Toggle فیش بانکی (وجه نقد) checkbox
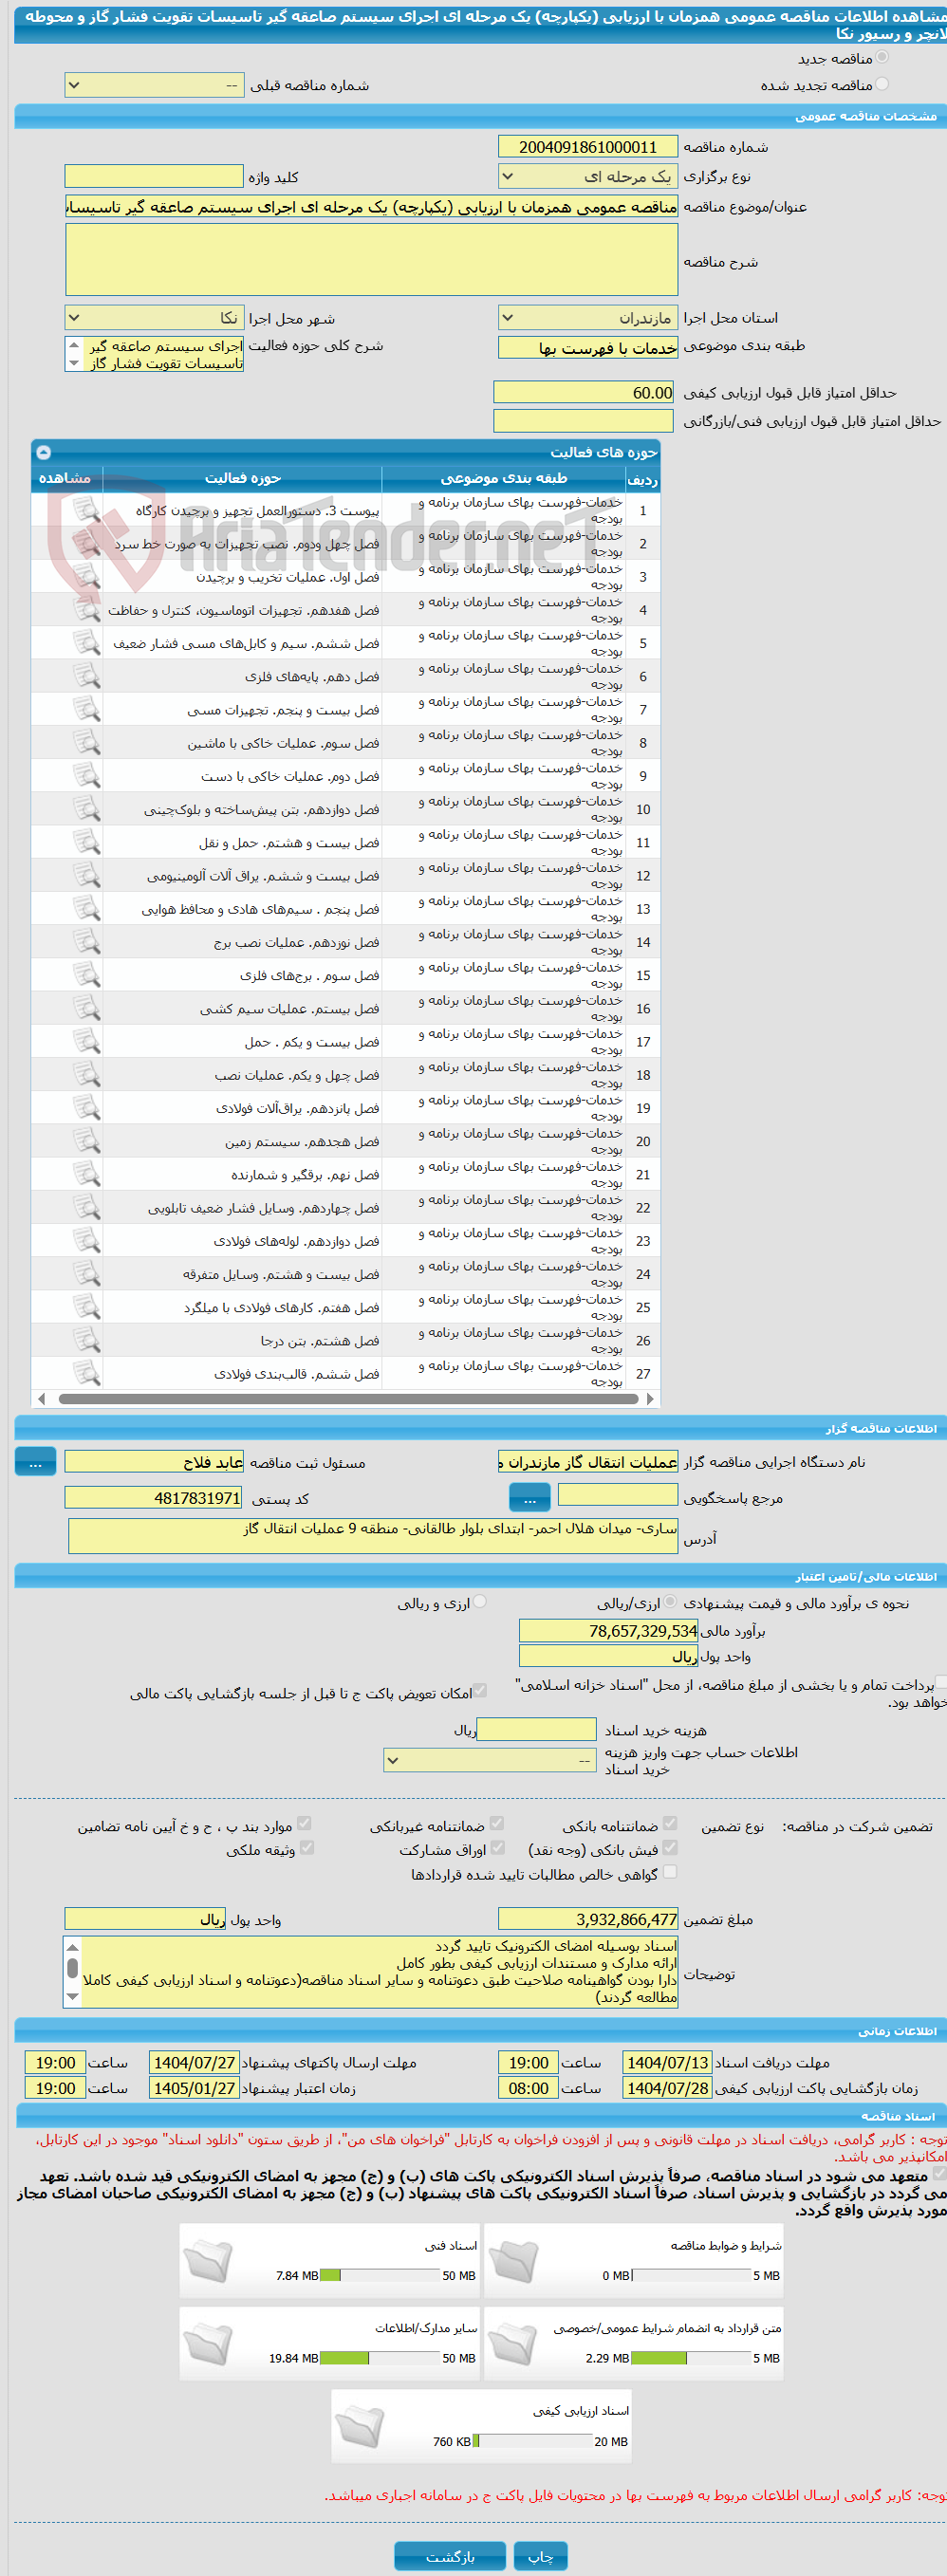947x2576 pixels. [x=670, y=1847]
